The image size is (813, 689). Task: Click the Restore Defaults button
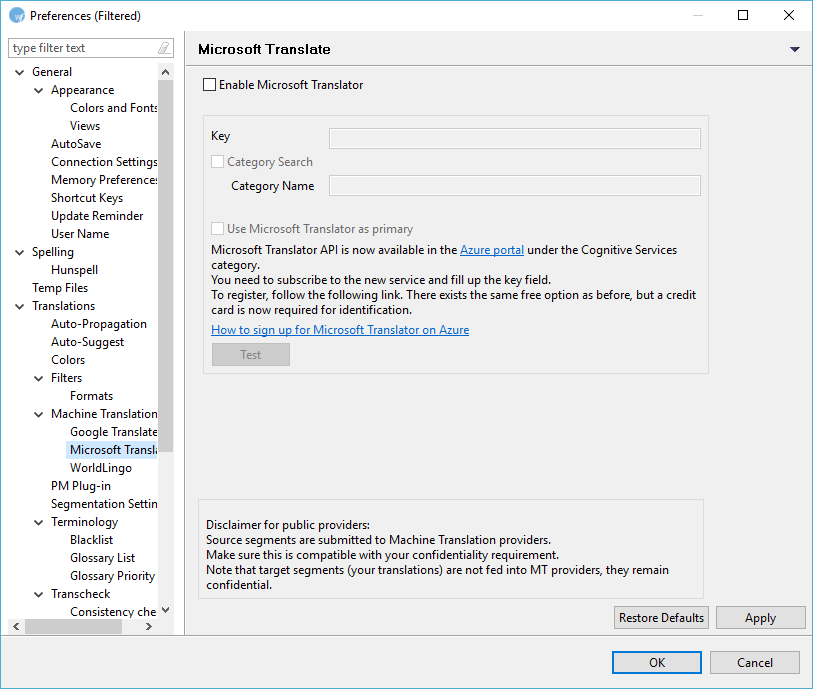pos(661,618)
